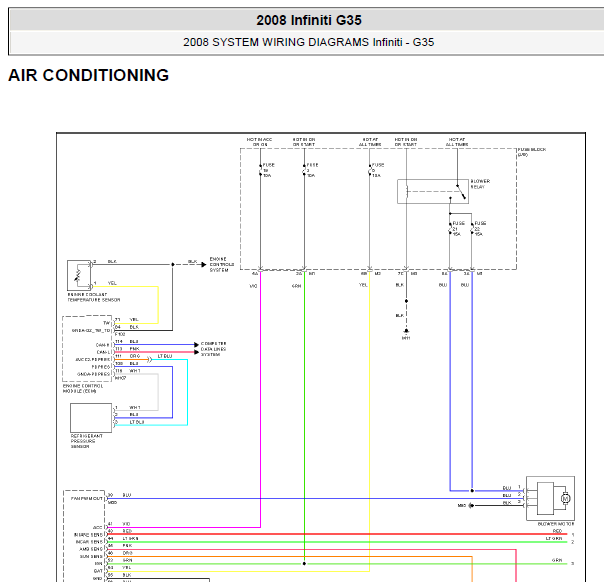Click the M11 ground symbol
604x582 pixels.
click(x=406, y=331)
